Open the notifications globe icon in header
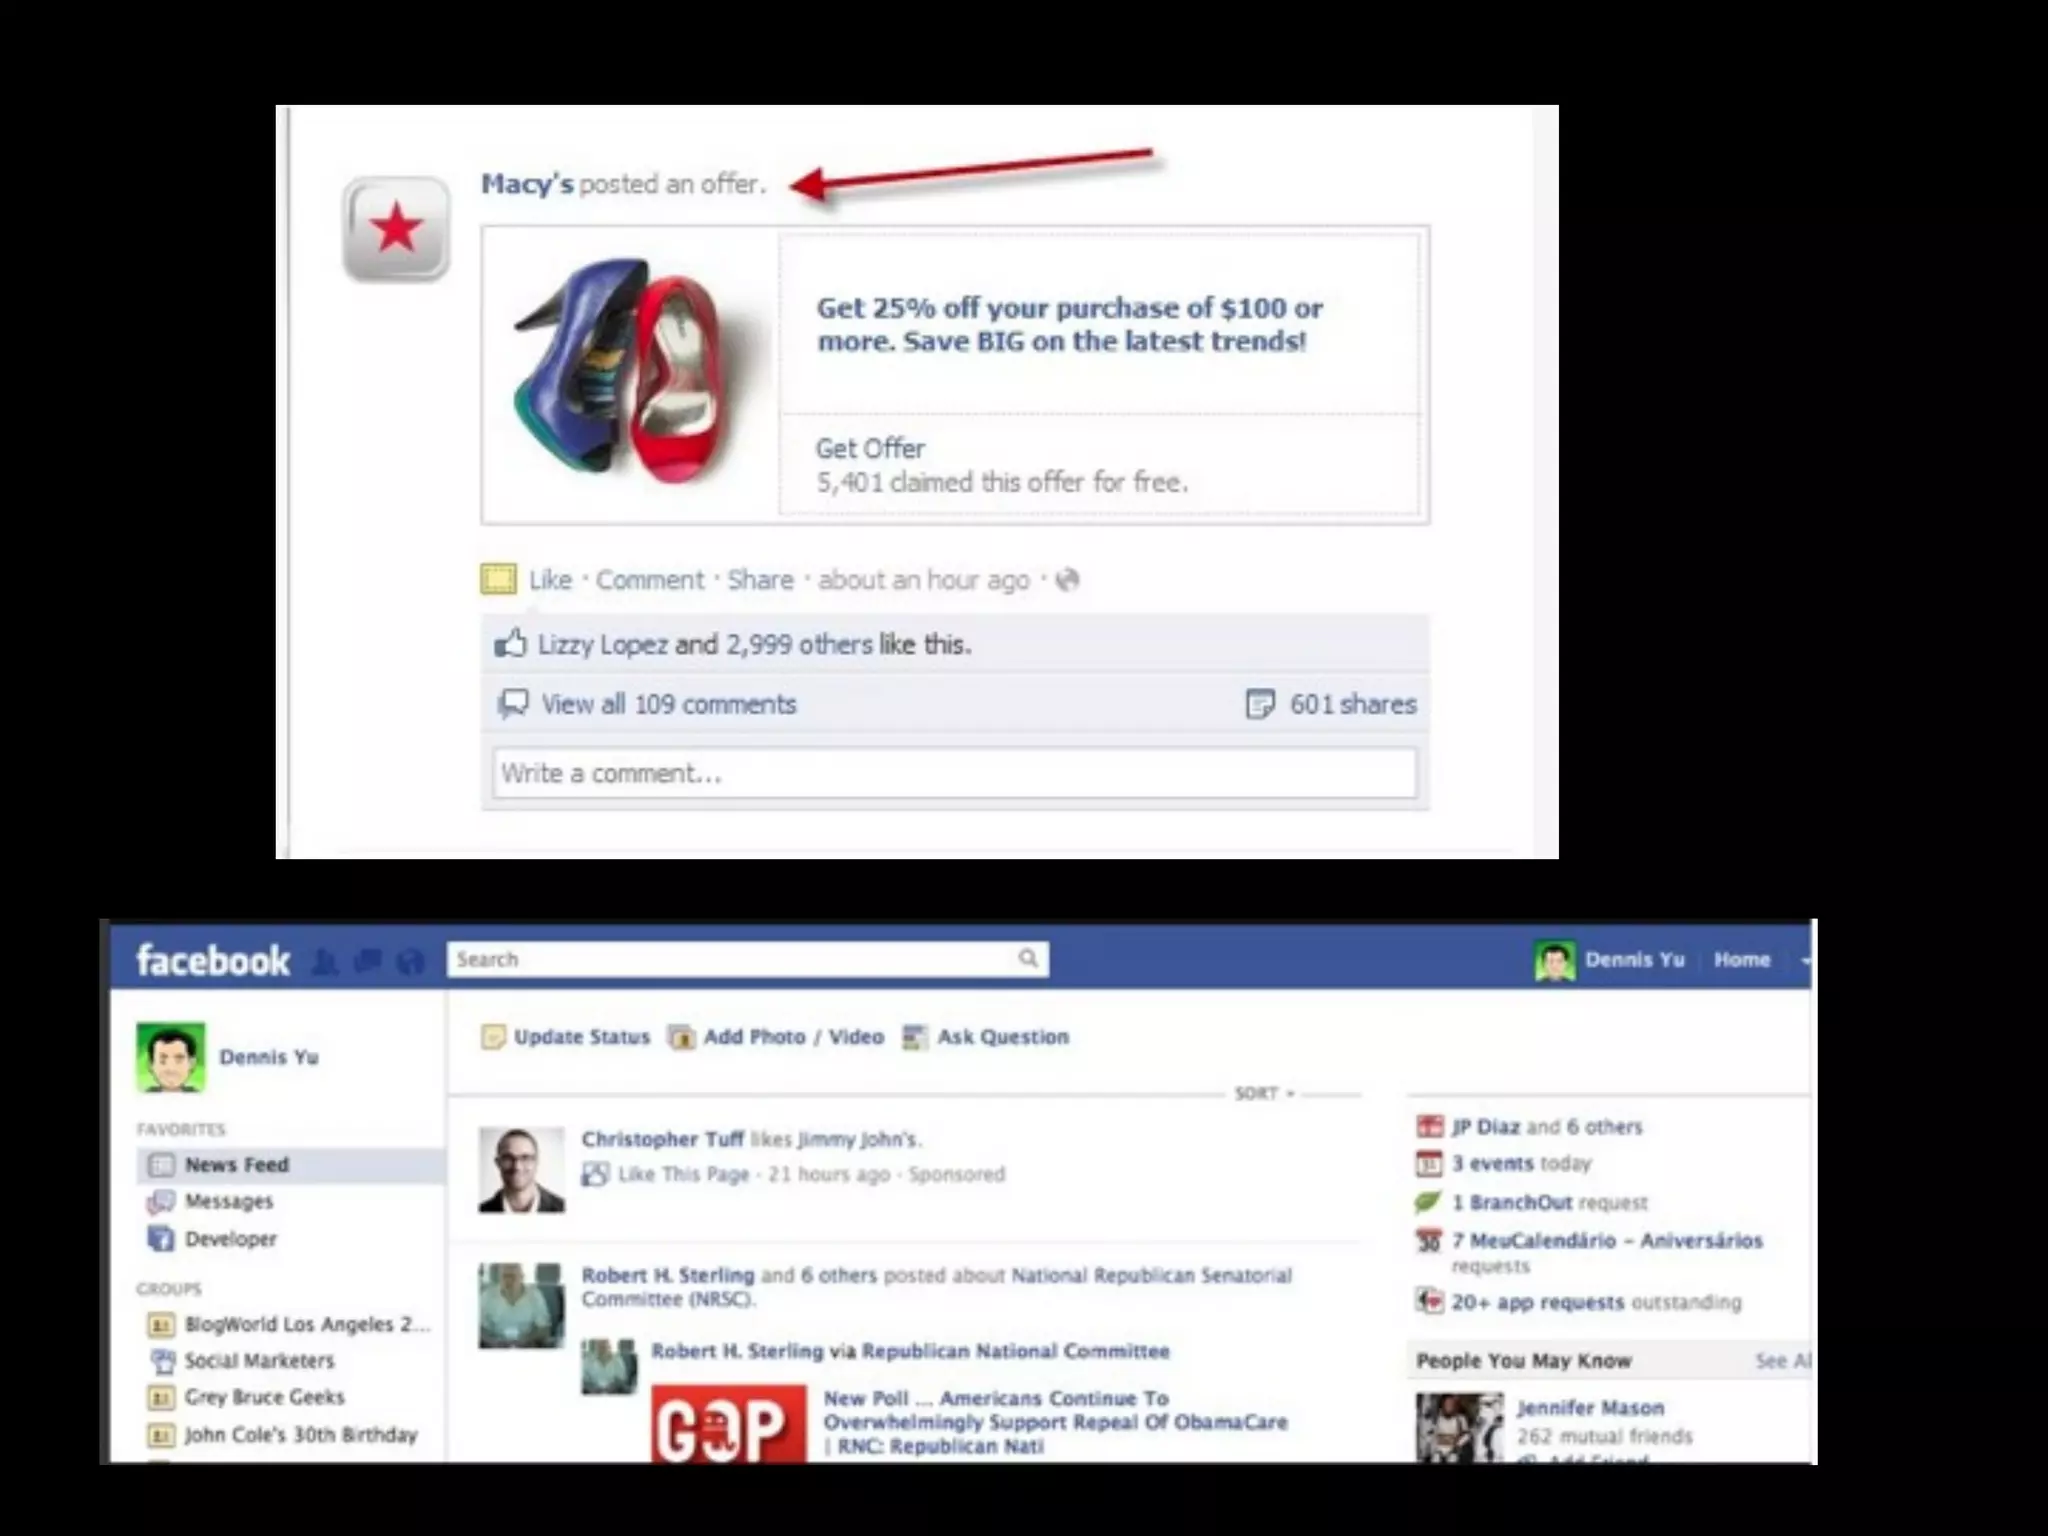Viewport: 2048px width, 1536px height. [x=410, y=962]
